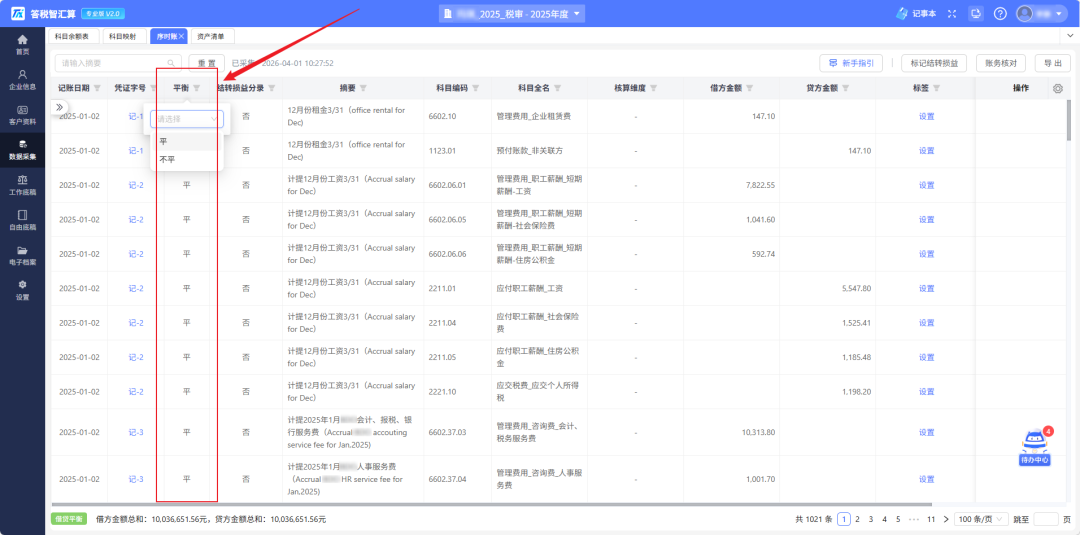The width and height of the screenshot is (1080, 535).
Task: Open the 请选择 balance filter combo box
Action: click(186, 118)
